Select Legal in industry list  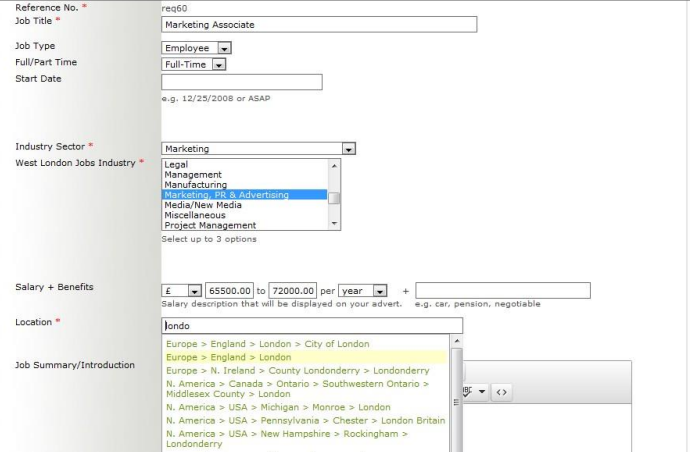(245, 165)
